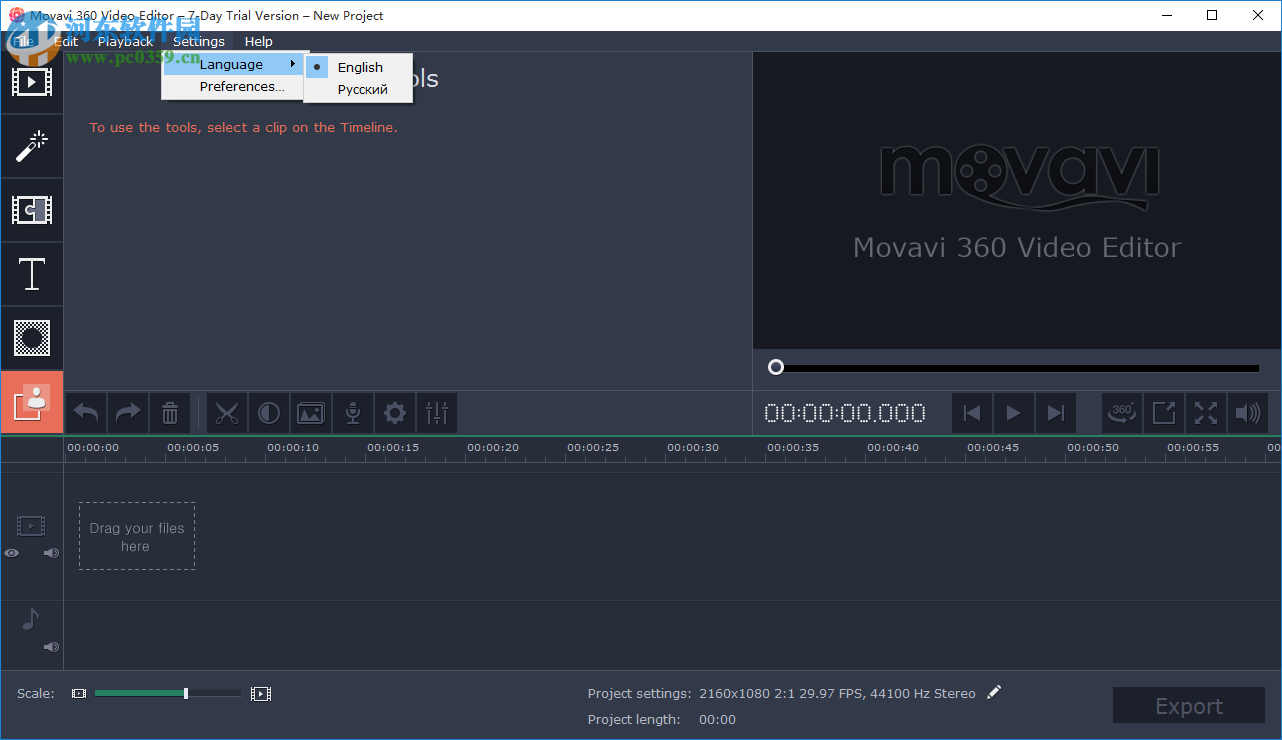1282x740 pixels.
Task: Open Color Adjustments via the contrast icon
Action: click(x=269, y=413)
